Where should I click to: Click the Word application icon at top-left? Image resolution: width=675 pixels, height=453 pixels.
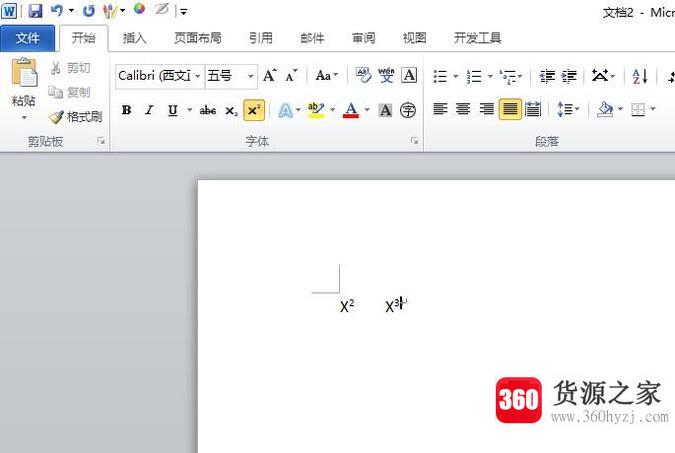pos(9,10)
